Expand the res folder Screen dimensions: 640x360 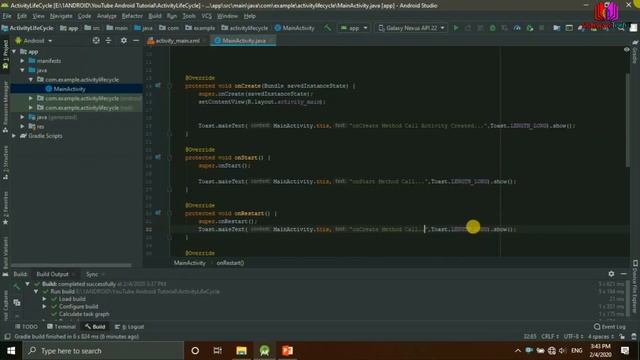click(x=22, y=127)
